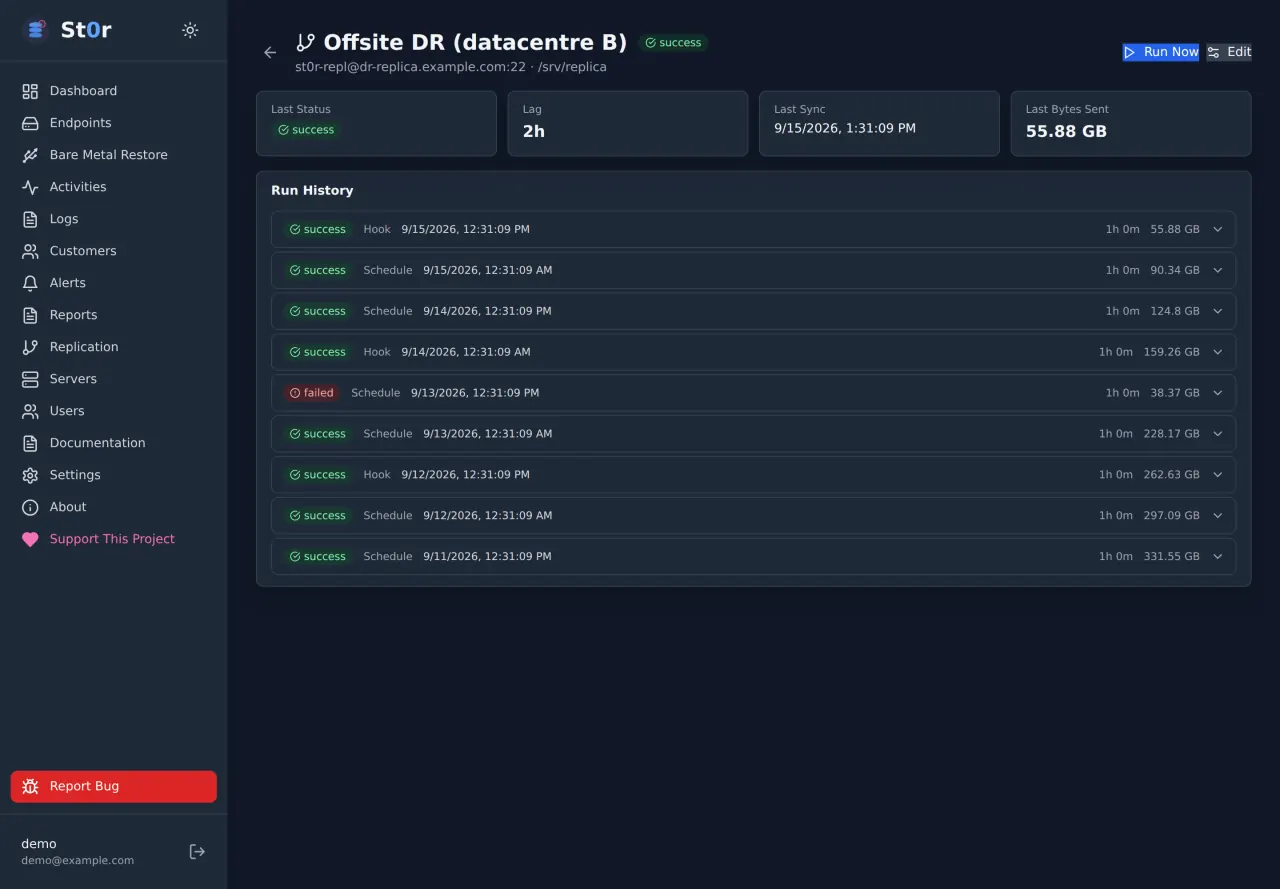Click the demo@example.com account text
Image resolution: width=1280 pixels, height=889 pixels.
(x=78, y=860)
